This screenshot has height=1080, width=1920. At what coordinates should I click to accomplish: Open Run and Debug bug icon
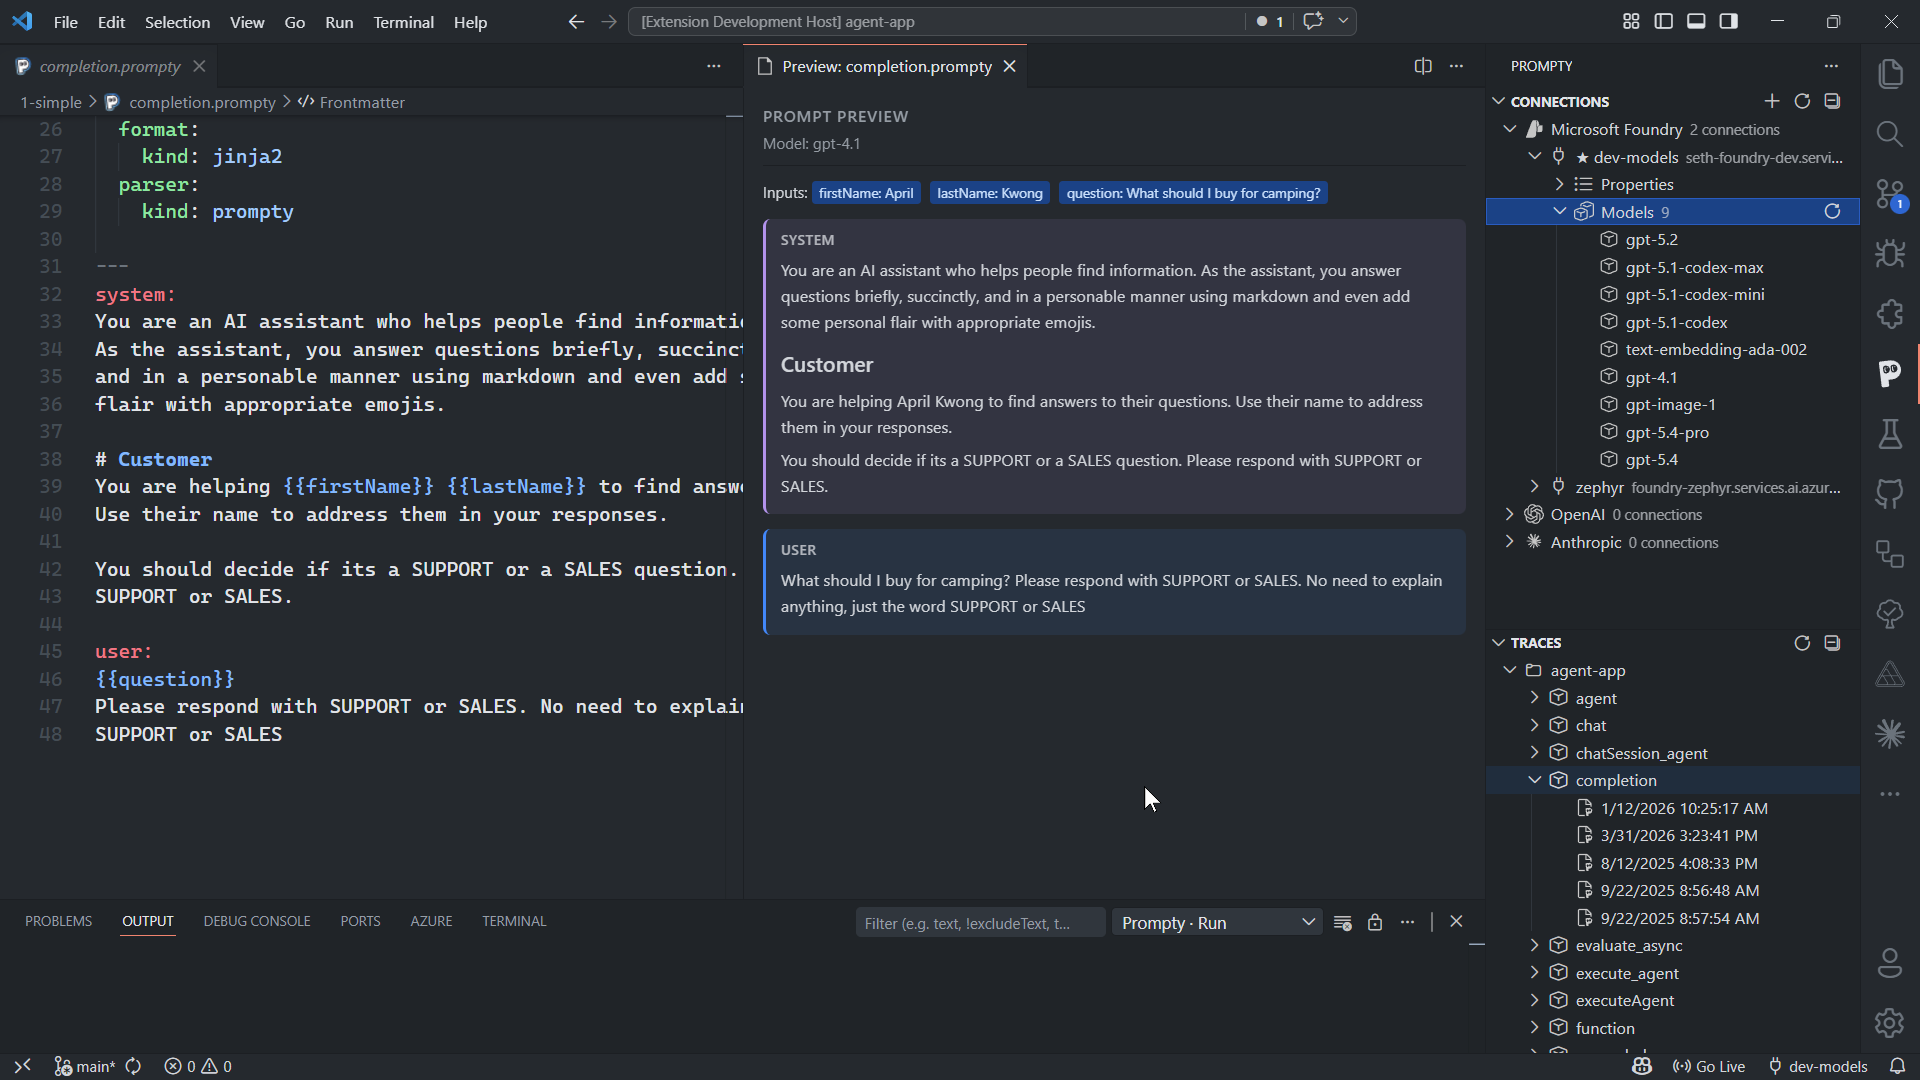click(1891, 253)
